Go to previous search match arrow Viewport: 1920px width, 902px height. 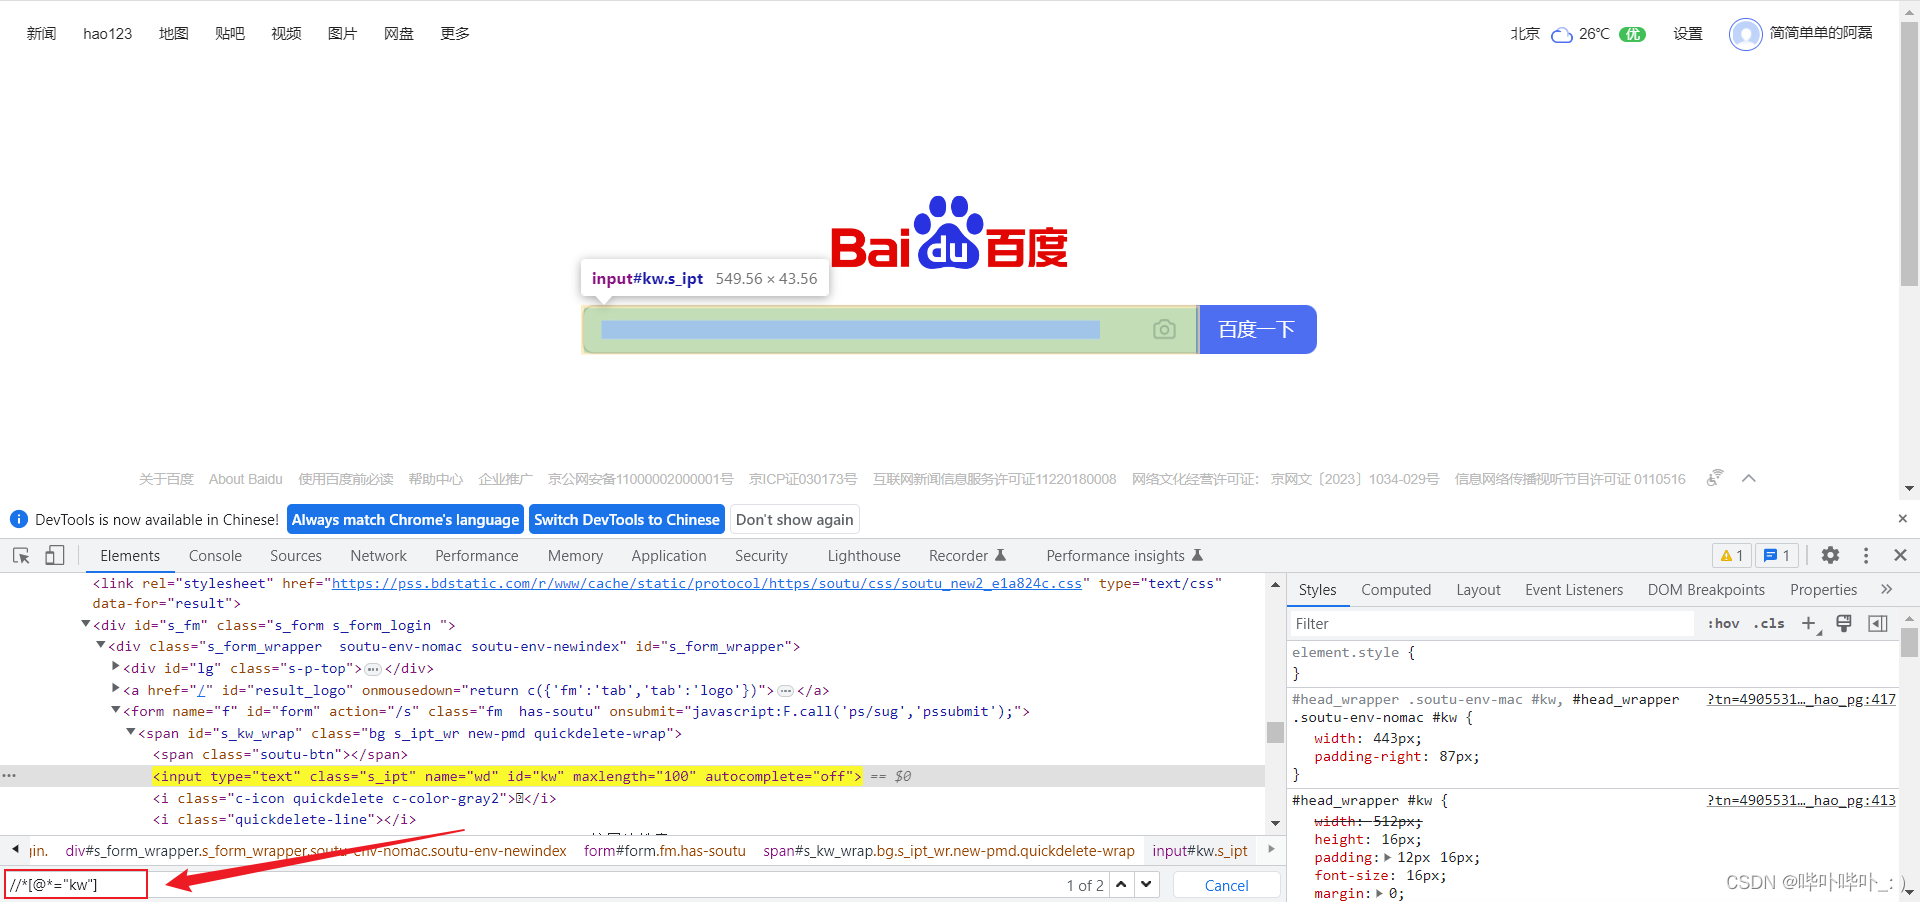coord(1121,884)
